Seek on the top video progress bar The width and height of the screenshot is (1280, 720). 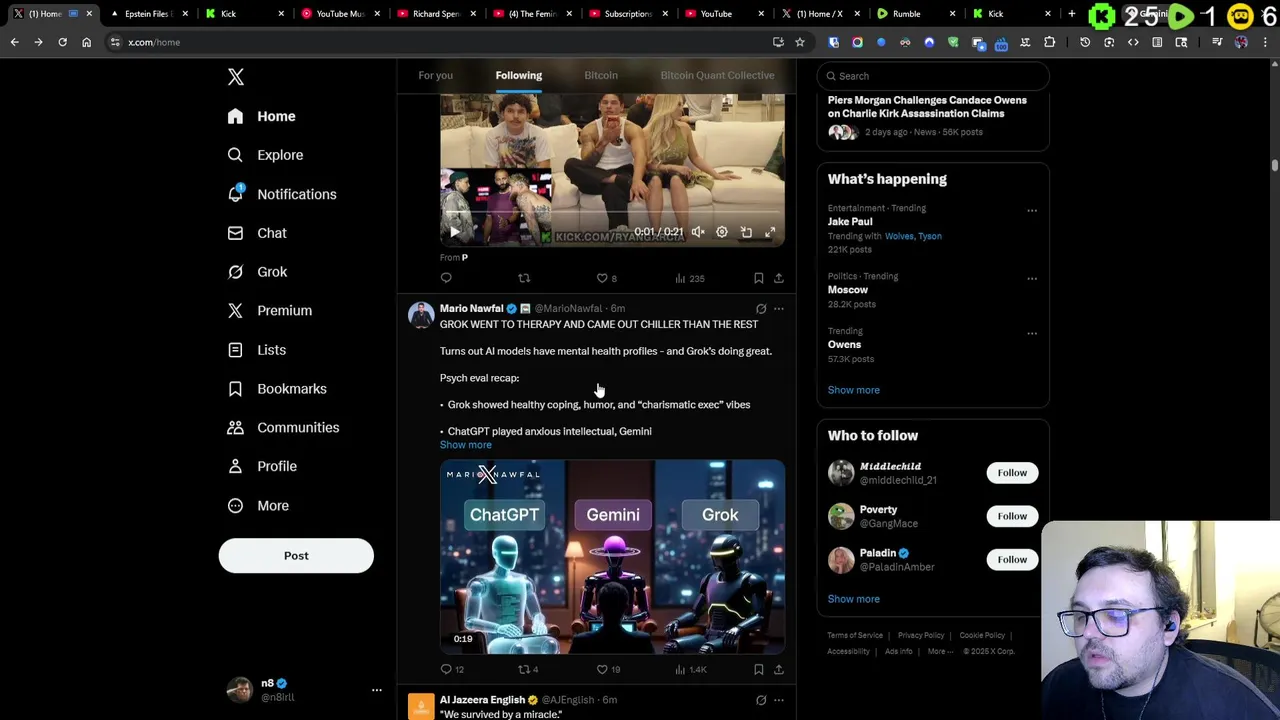612,214
